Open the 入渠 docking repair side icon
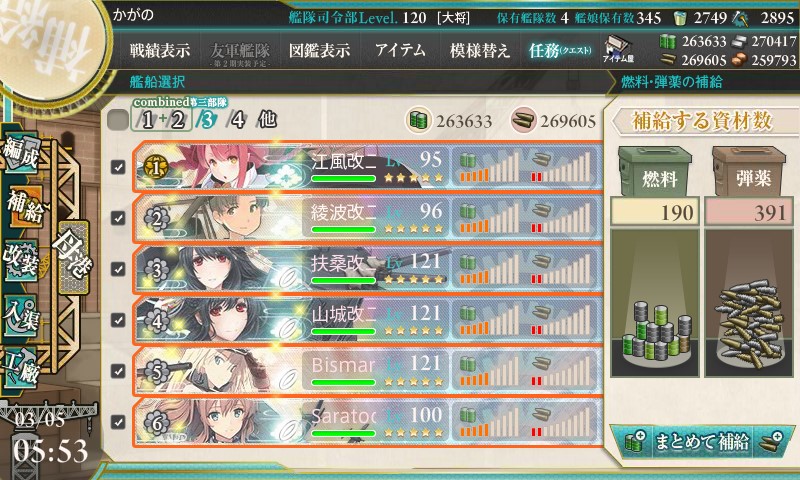Viewport: 800px width, 480px height. point(21,316)
